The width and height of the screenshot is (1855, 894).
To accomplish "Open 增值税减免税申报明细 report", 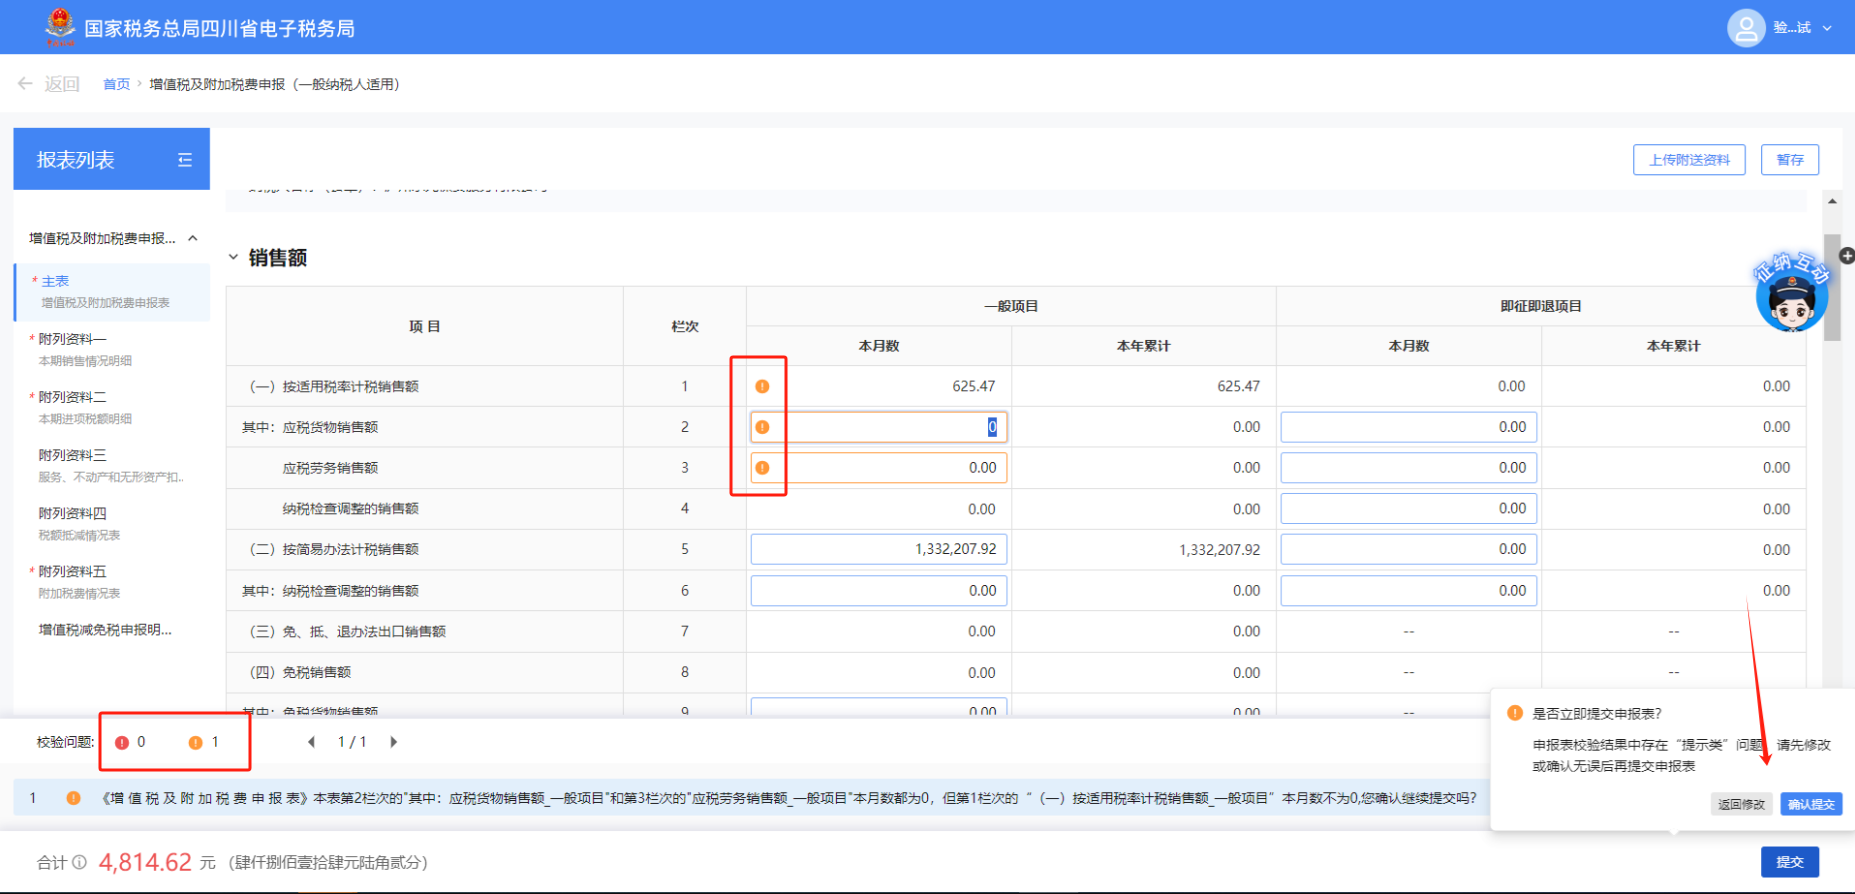I will (105, 630).
